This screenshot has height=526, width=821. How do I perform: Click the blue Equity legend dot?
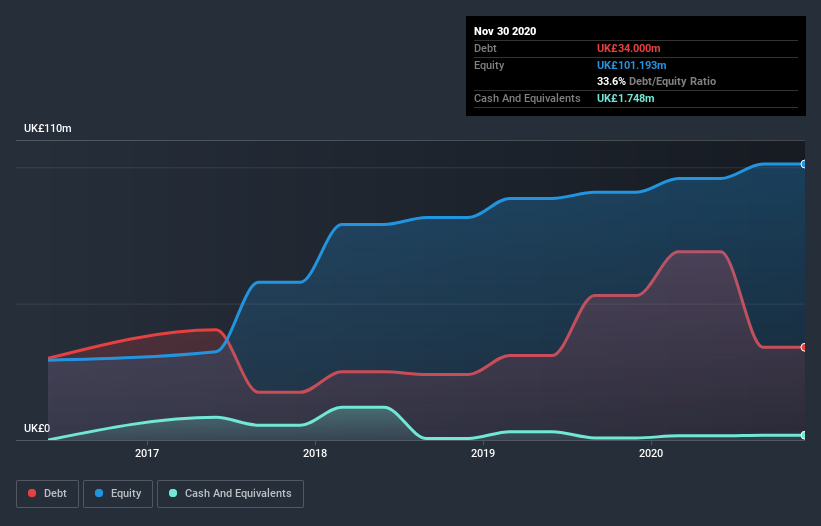99,493
